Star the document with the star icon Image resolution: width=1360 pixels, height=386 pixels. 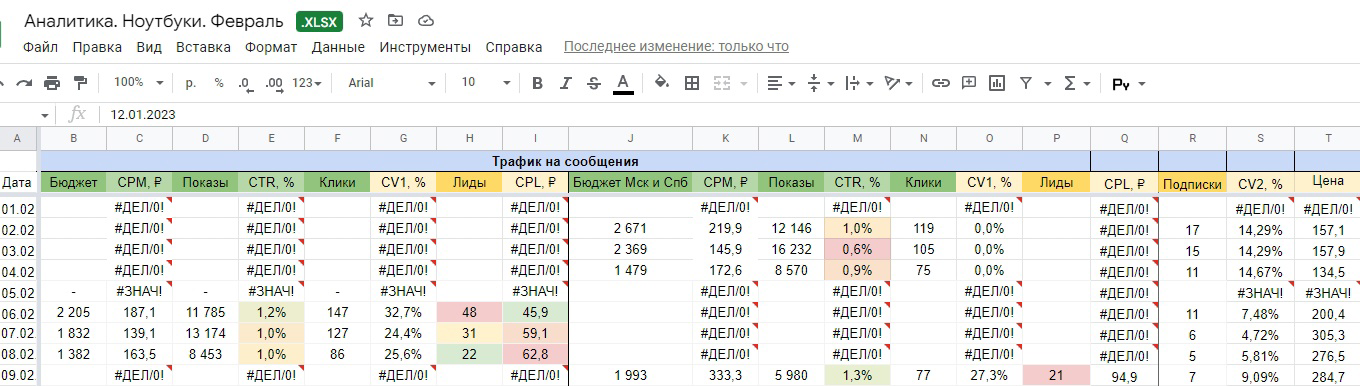point(366,20)
